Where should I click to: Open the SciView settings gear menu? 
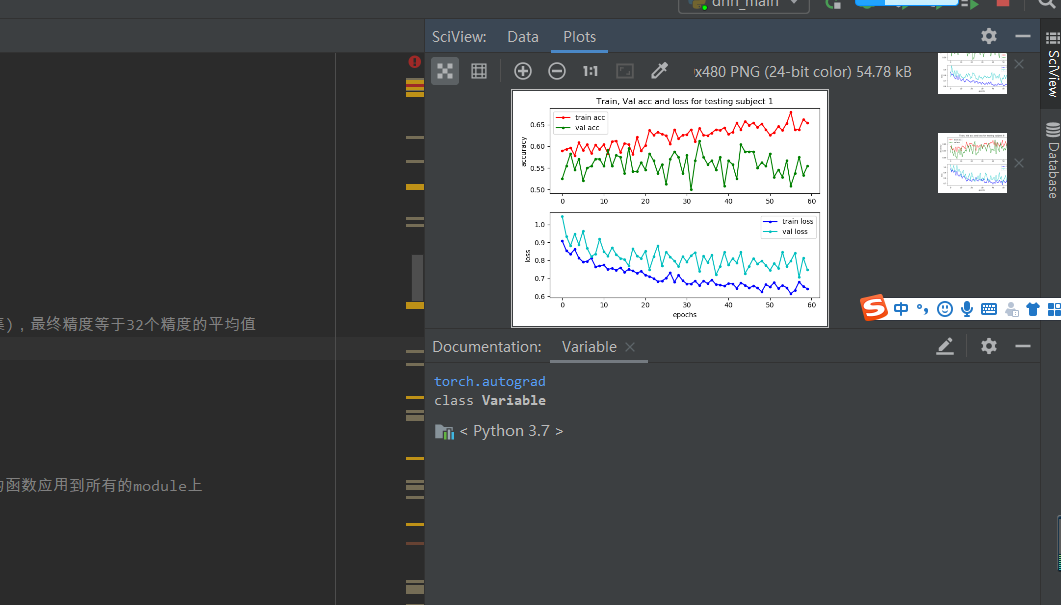coord(988,35)
